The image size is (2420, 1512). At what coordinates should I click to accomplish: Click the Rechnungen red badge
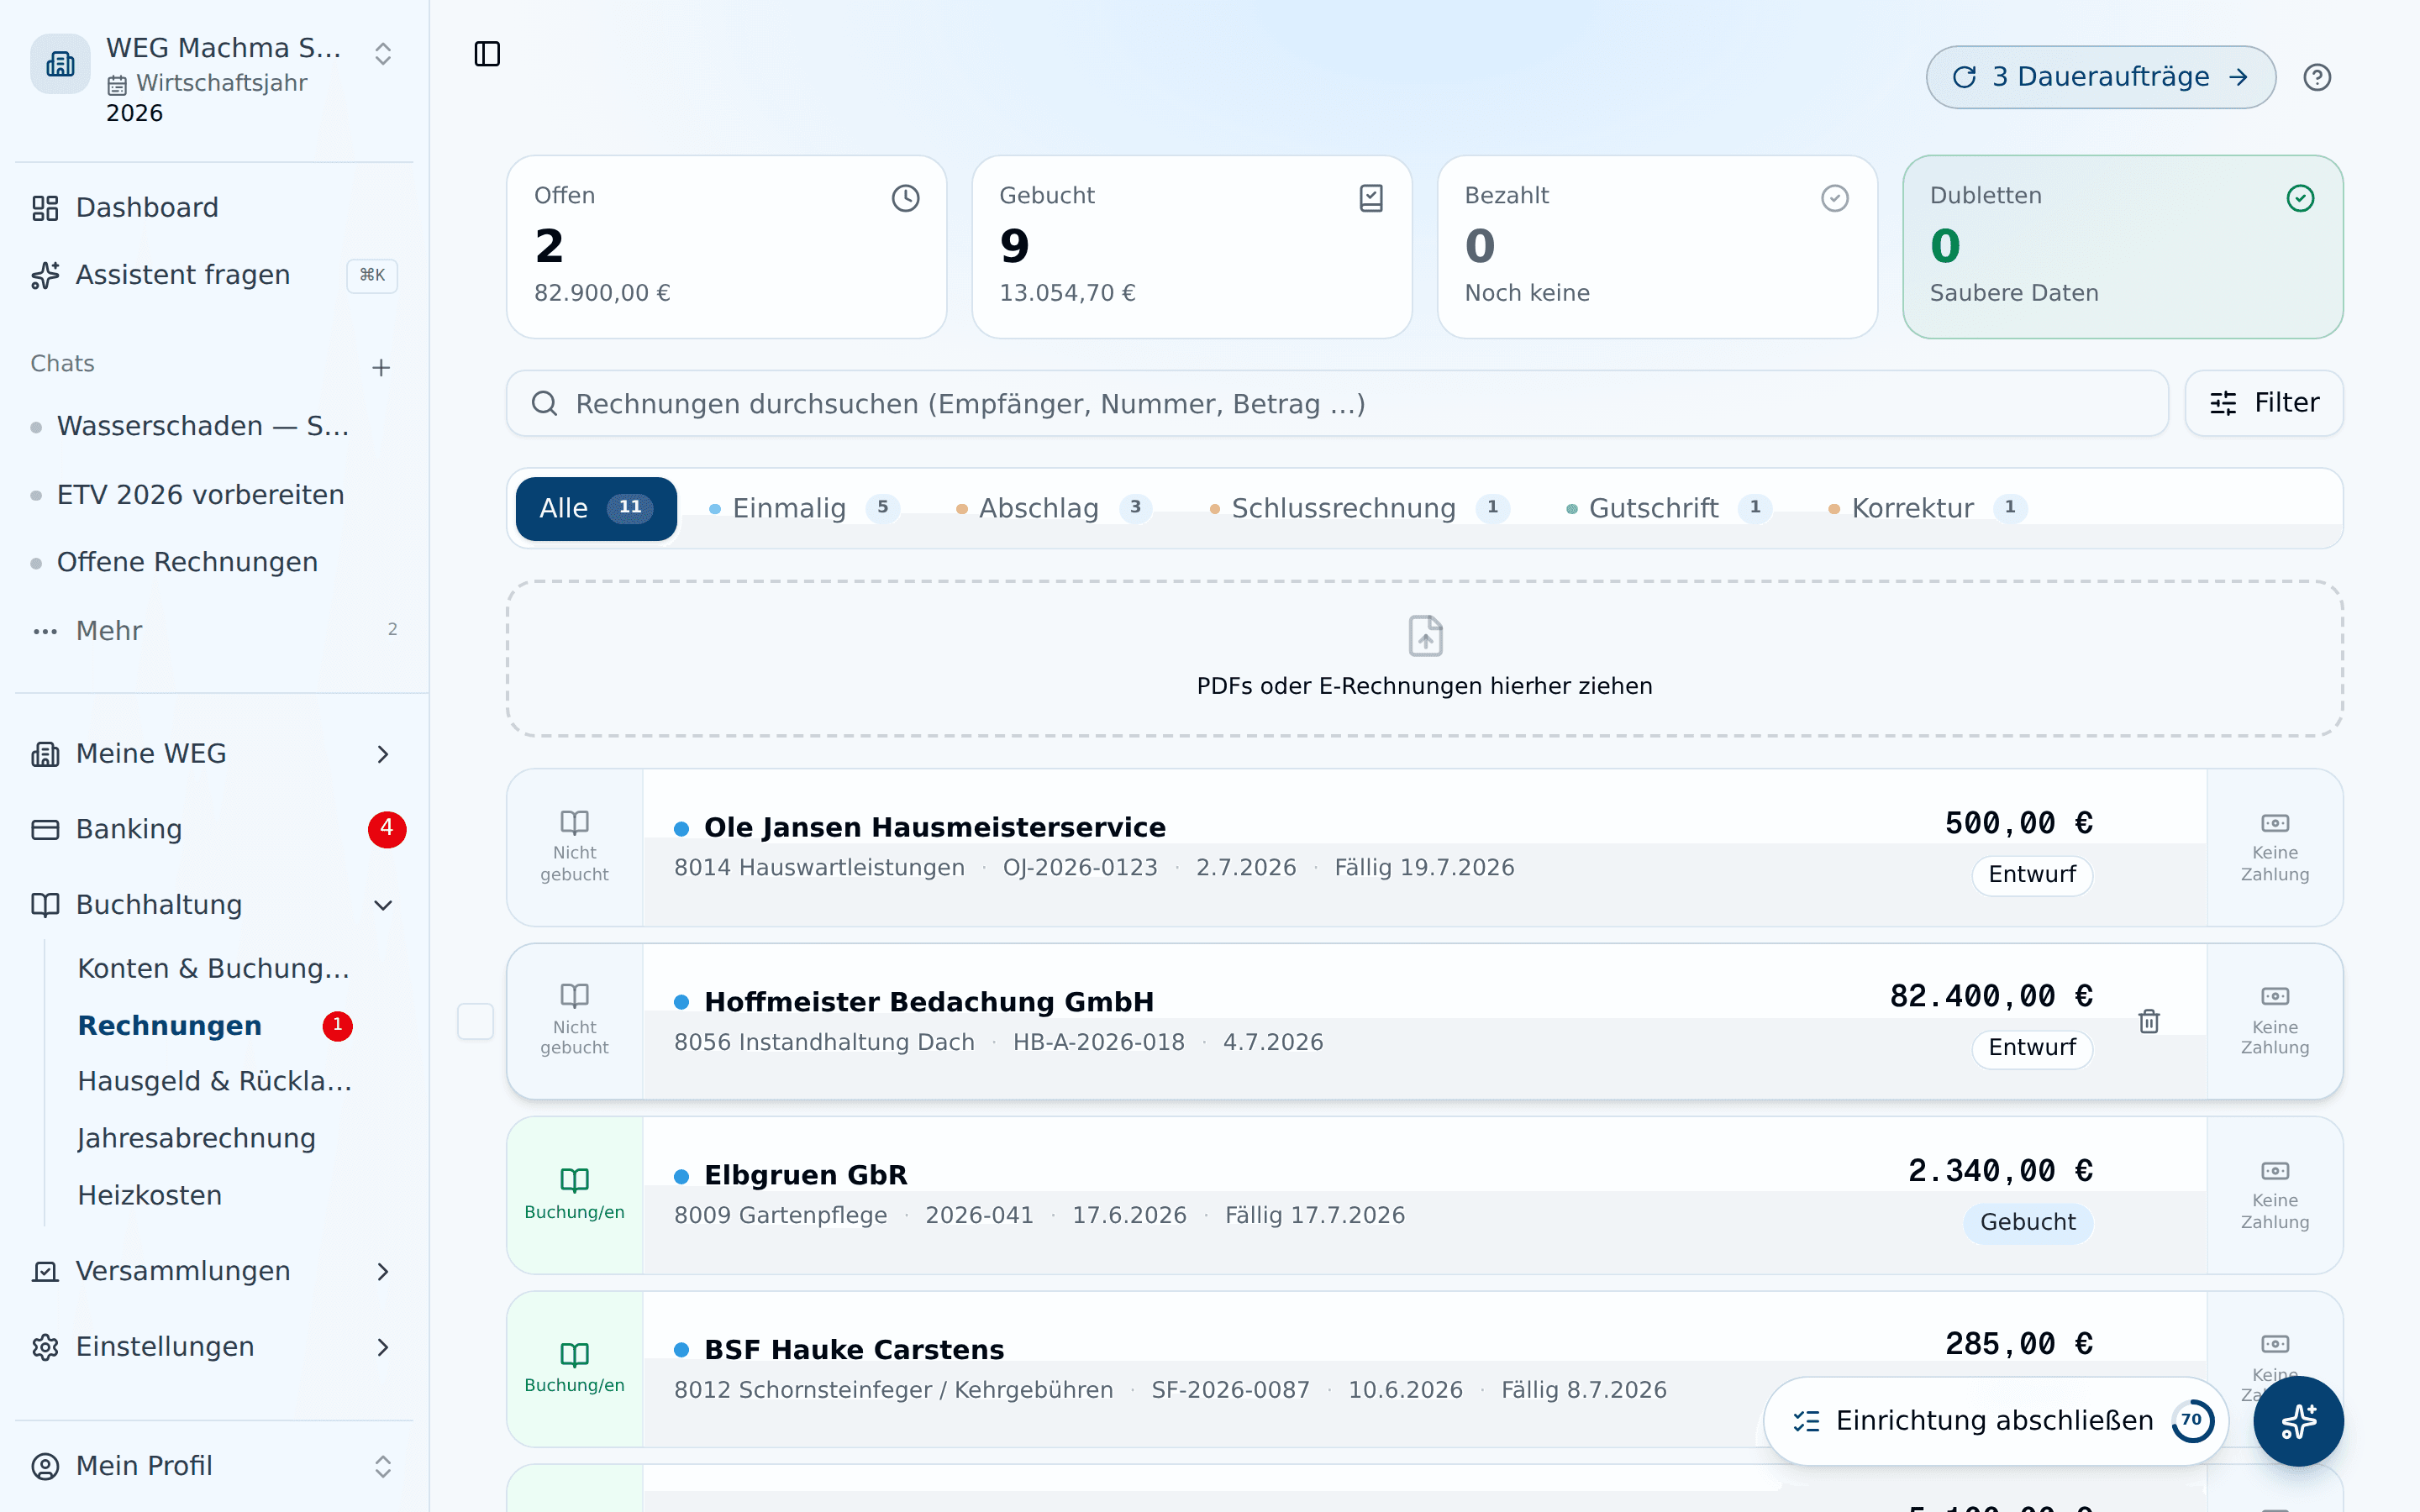tap(338, 1025)
